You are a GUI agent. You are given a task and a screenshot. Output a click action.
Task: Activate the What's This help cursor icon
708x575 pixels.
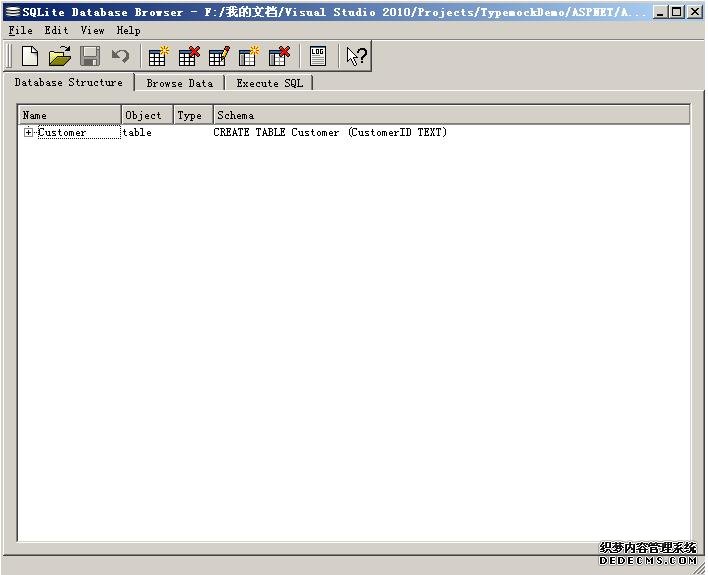tap(356, 57)
